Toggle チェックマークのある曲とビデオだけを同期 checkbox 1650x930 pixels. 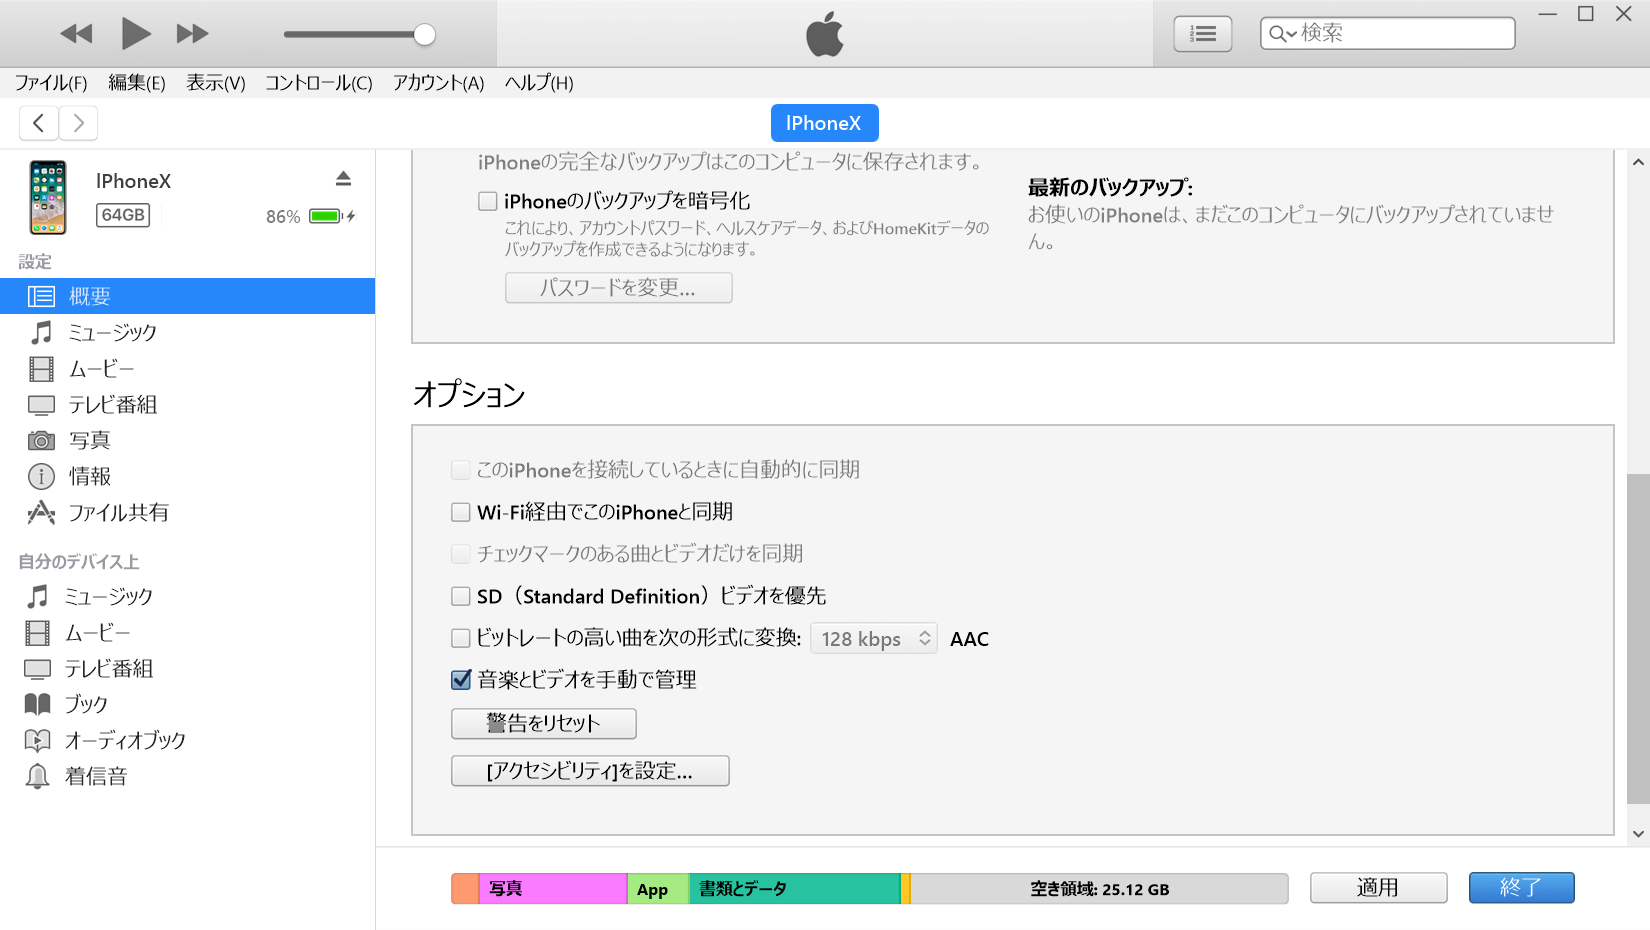coord(461,554)
